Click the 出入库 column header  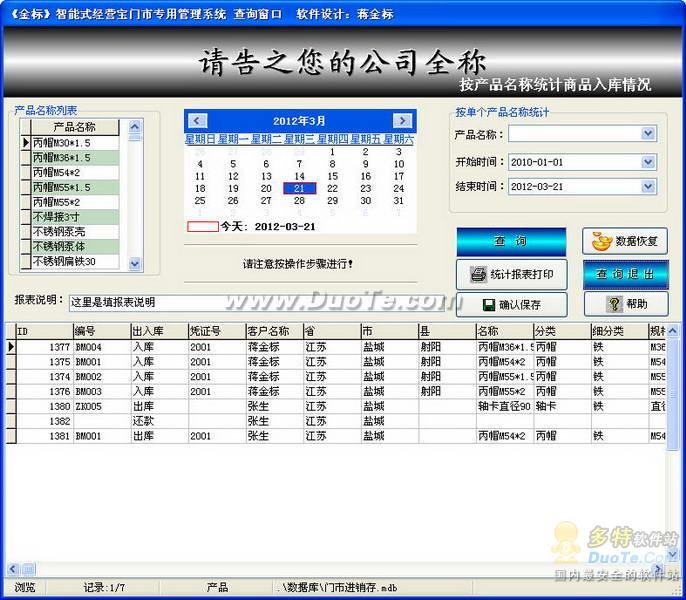click(x=160, y=332)
